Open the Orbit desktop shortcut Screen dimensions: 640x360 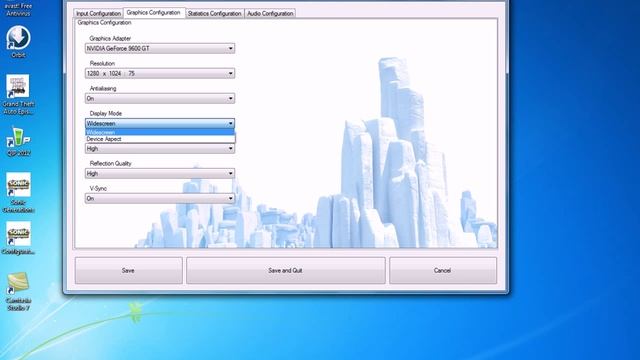tap(18, 42)
